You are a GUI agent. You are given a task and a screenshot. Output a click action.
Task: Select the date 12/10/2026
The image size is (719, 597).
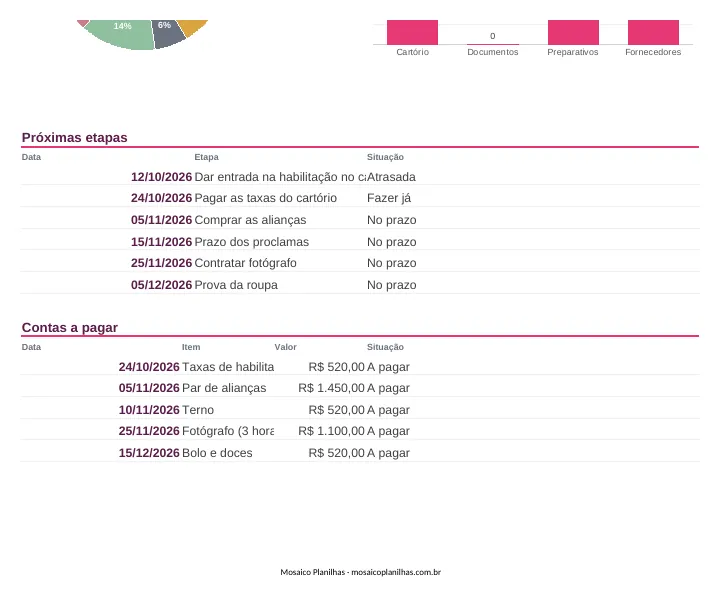tap(161, 177)
